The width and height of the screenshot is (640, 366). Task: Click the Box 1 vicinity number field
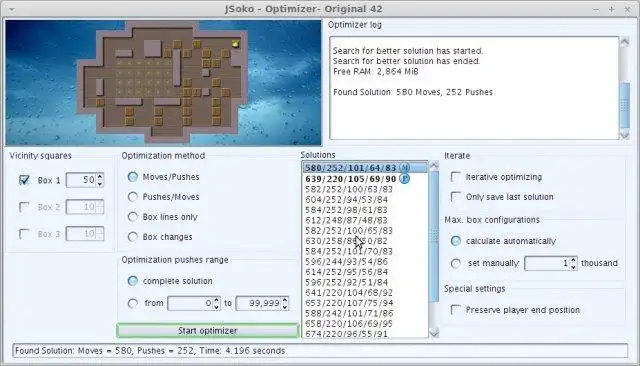tap(81, 180)
